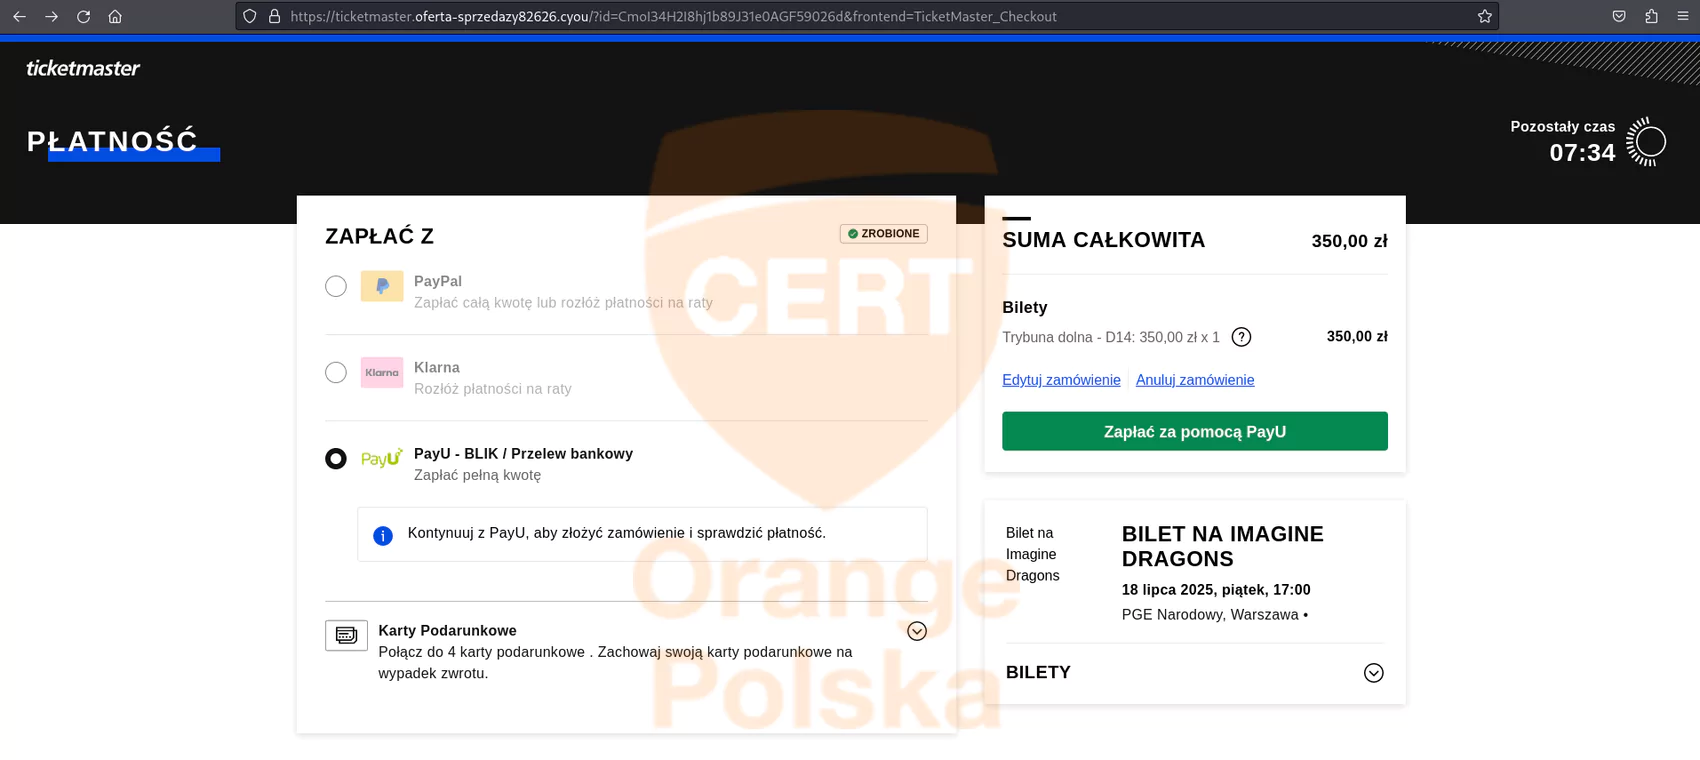Click the ticketmaster logo

click(83, 68)
